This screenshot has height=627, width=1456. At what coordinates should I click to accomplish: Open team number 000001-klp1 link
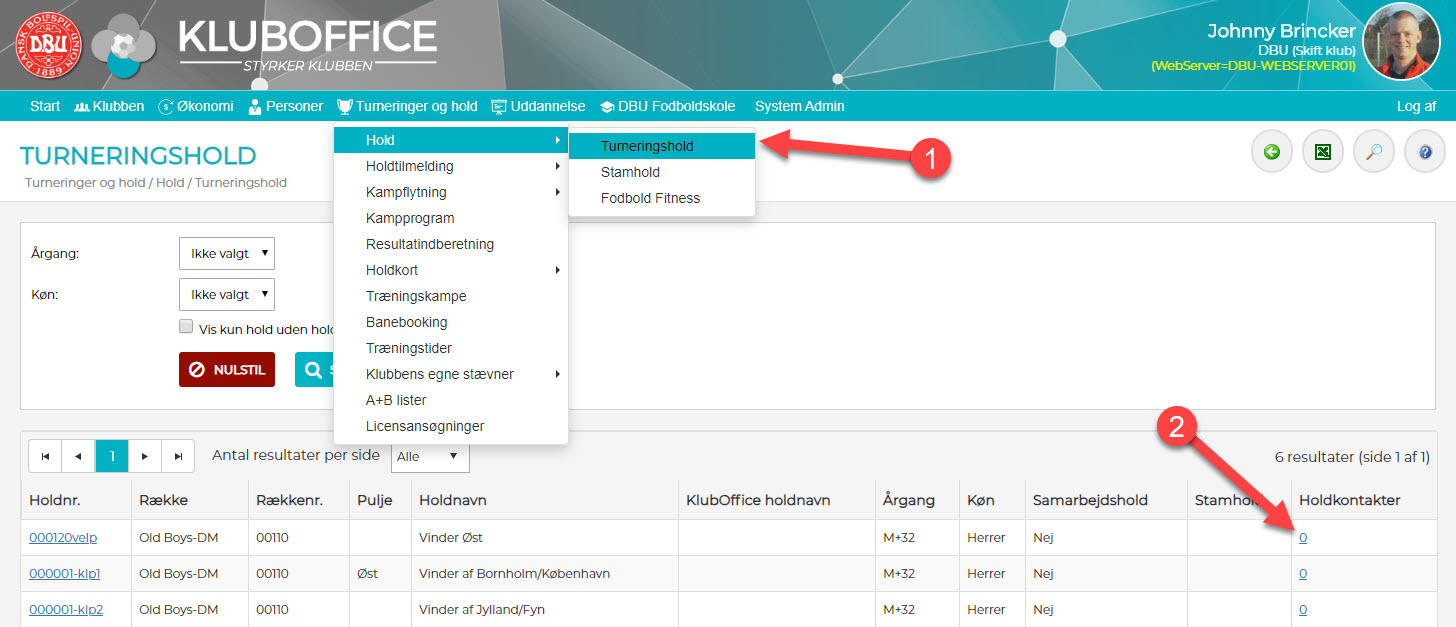click(65, 574)
